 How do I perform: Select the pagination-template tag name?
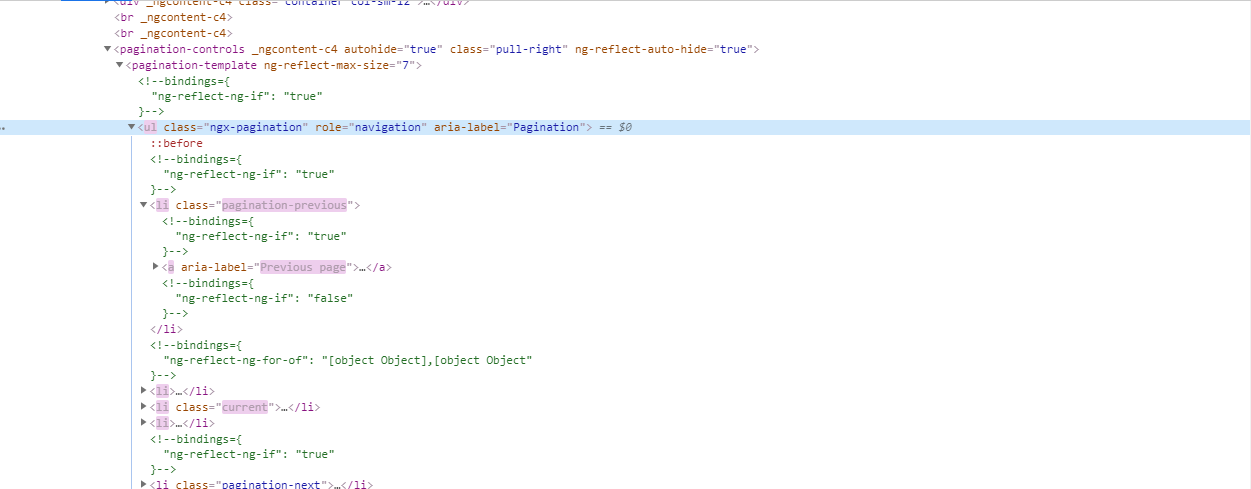(x=195, y=65)
